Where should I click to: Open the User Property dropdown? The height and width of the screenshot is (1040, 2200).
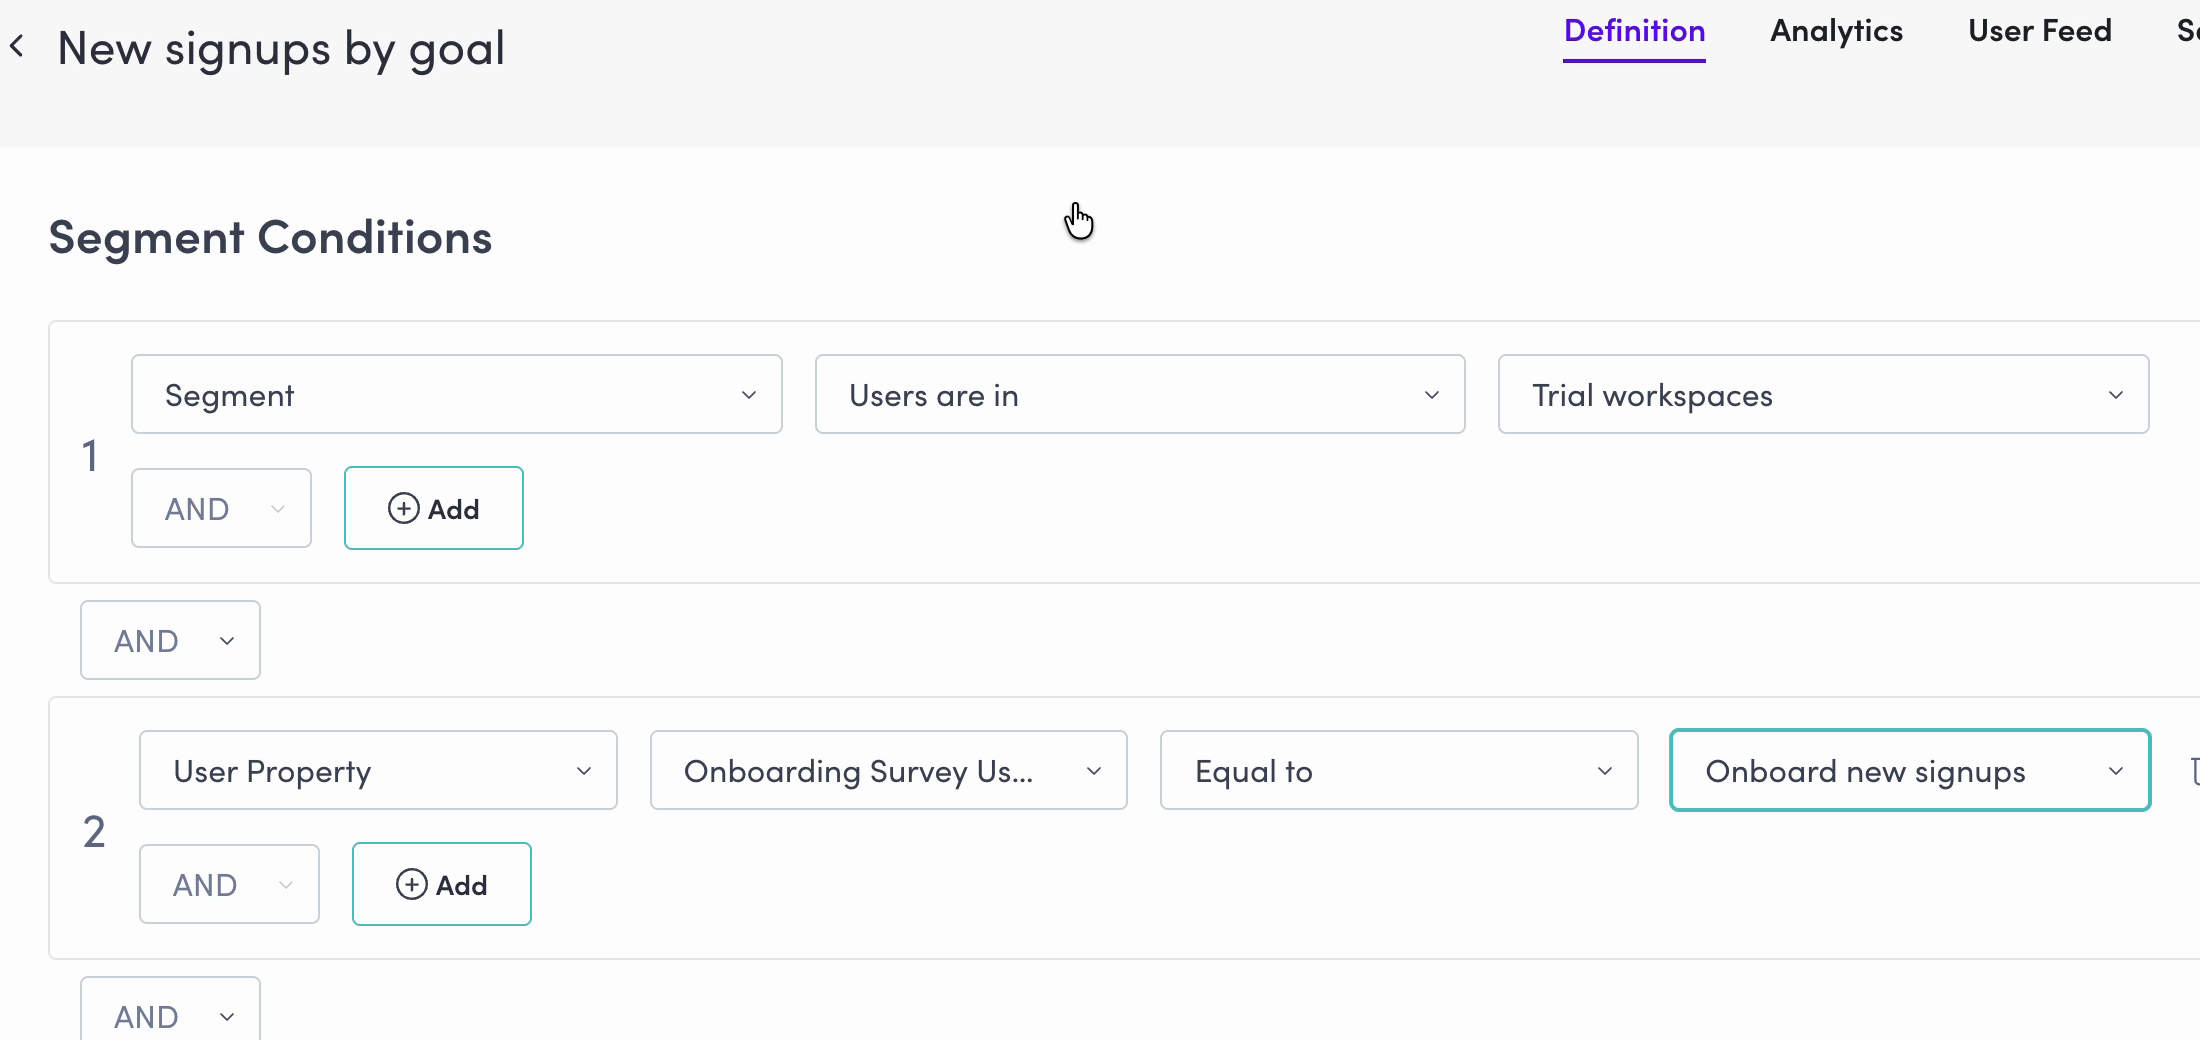click(x=378, y=770)
